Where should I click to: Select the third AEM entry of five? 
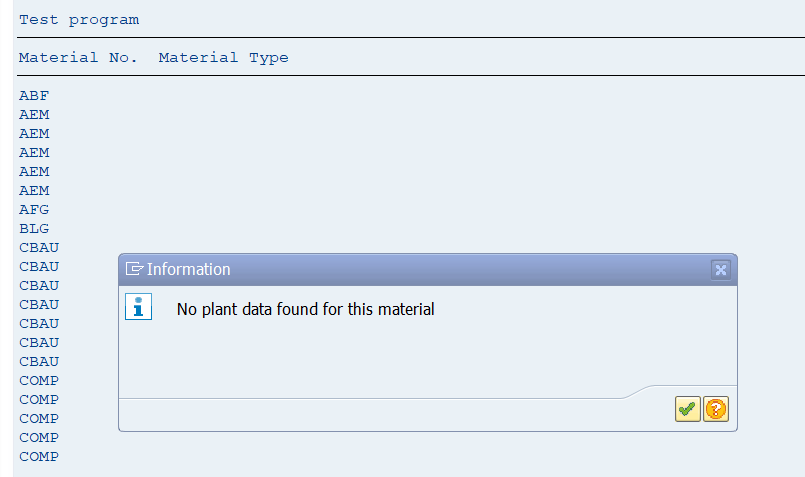tap(34, 152)
